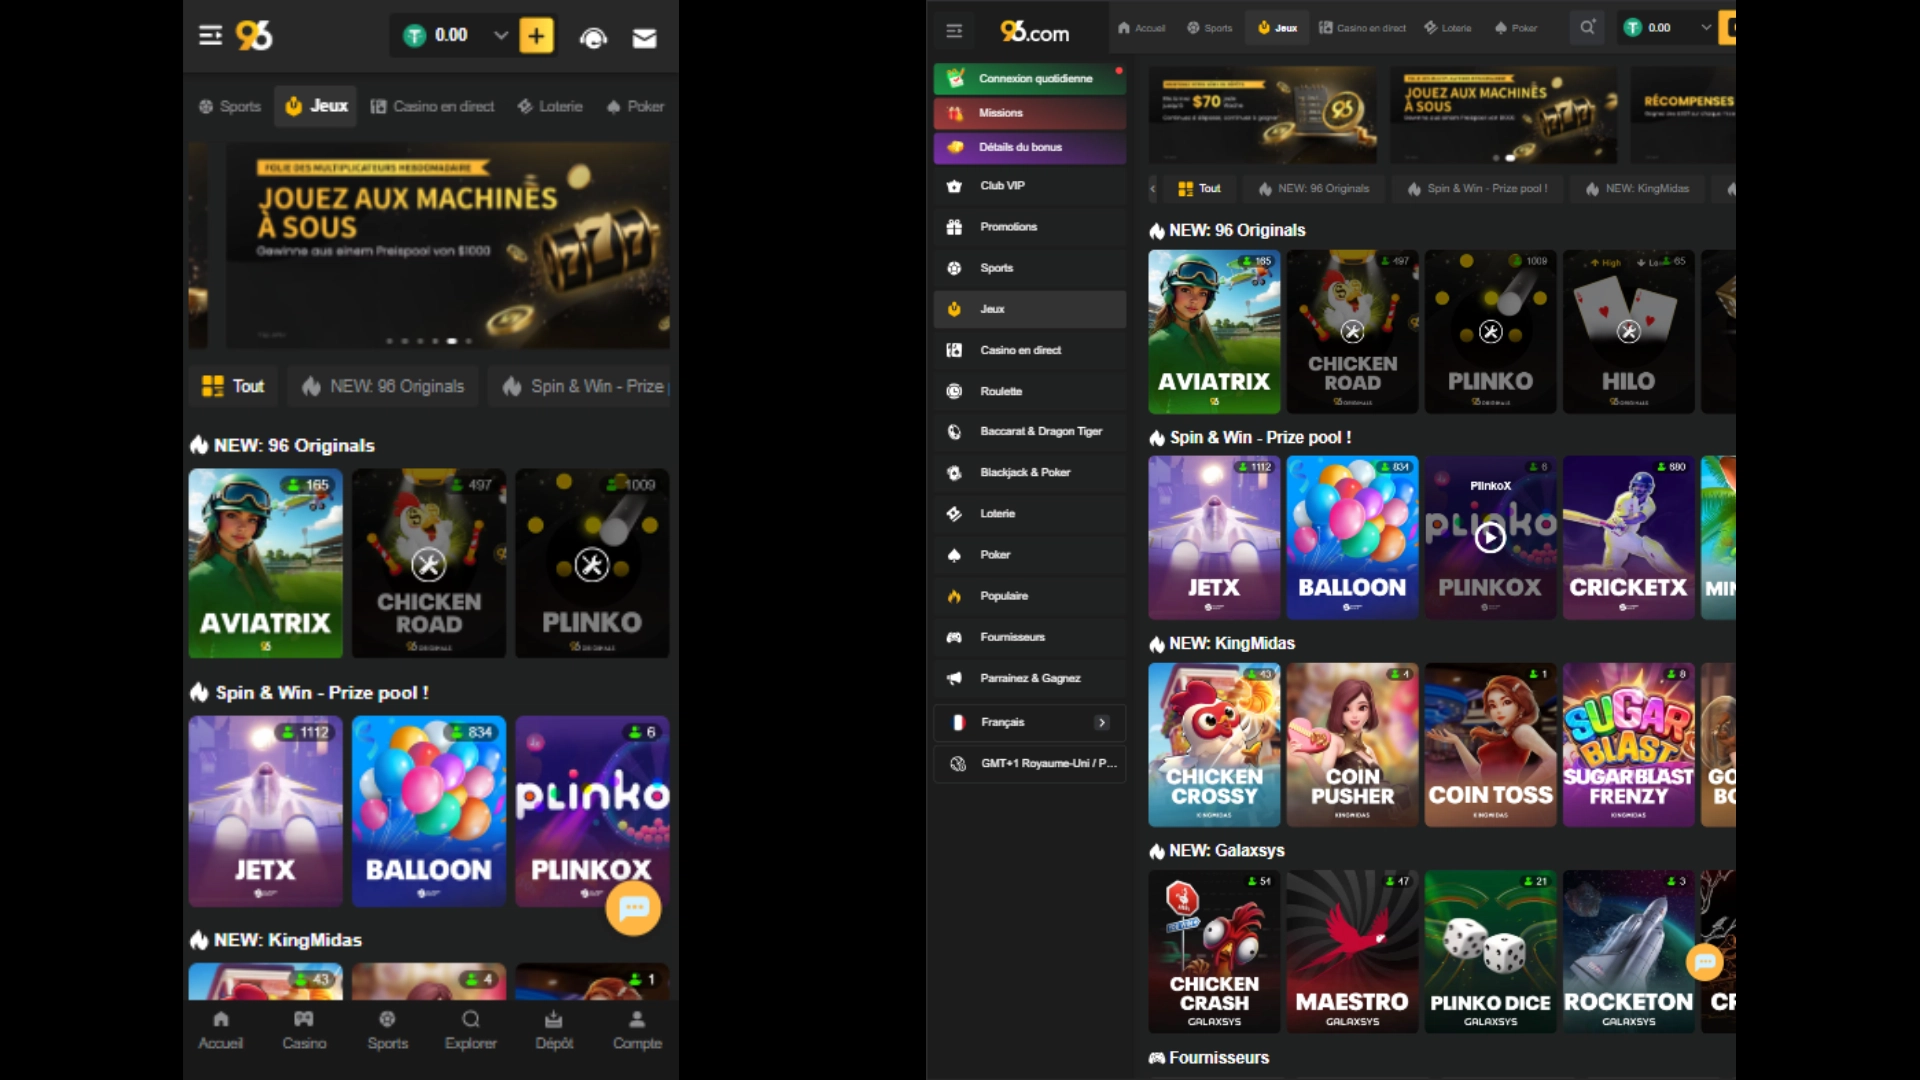Image resolution: width=1920 pixels, height=1080 pixels.
Task: Open the JetX game thumbnail in mobile view
Action: point(265,811)
